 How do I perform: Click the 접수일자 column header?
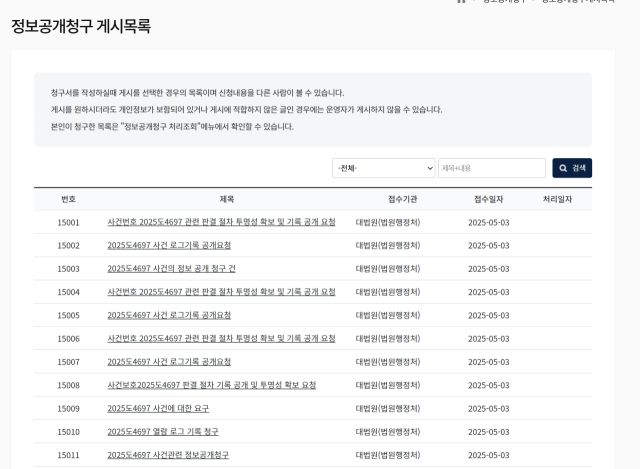pyautogui.click(x=488, y=199)
